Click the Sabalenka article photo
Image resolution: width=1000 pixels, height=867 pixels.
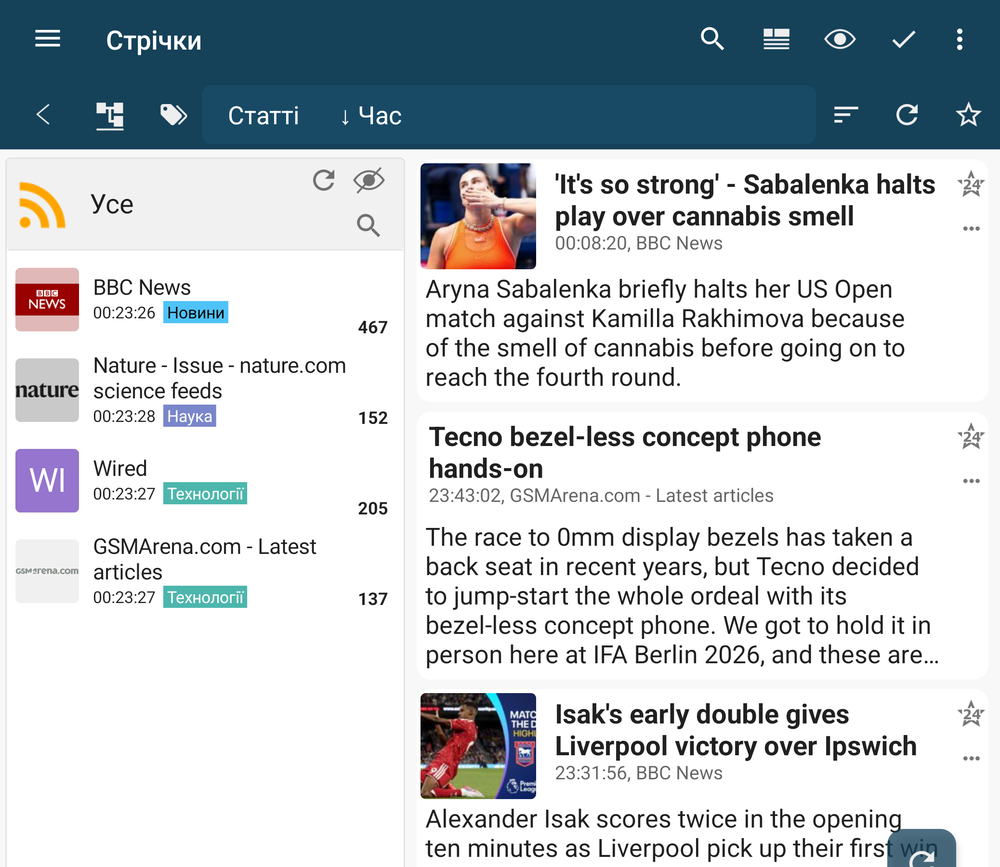(x=478, y=216)
